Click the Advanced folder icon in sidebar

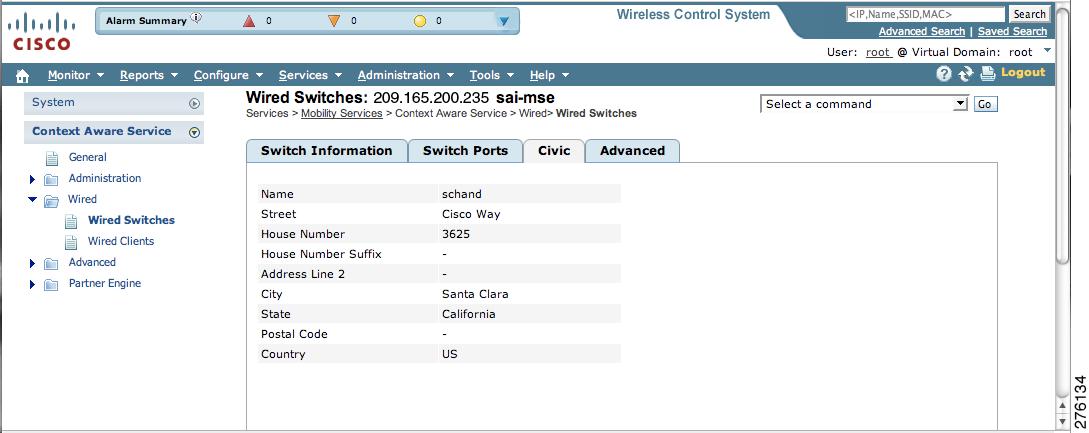tap(51, 264)
